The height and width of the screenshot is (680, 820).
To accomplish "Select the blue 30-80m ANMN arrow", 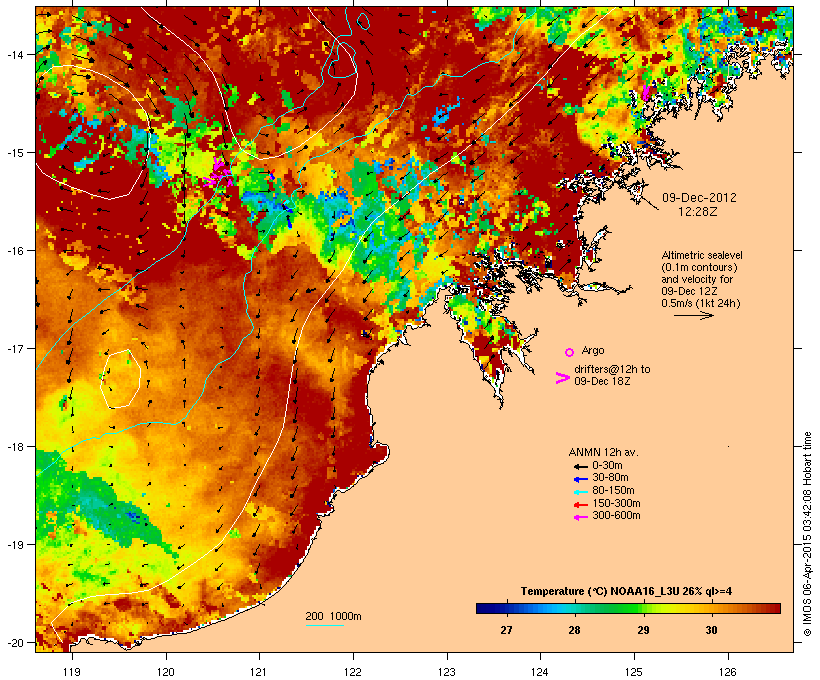I will (x=579, y=478).
